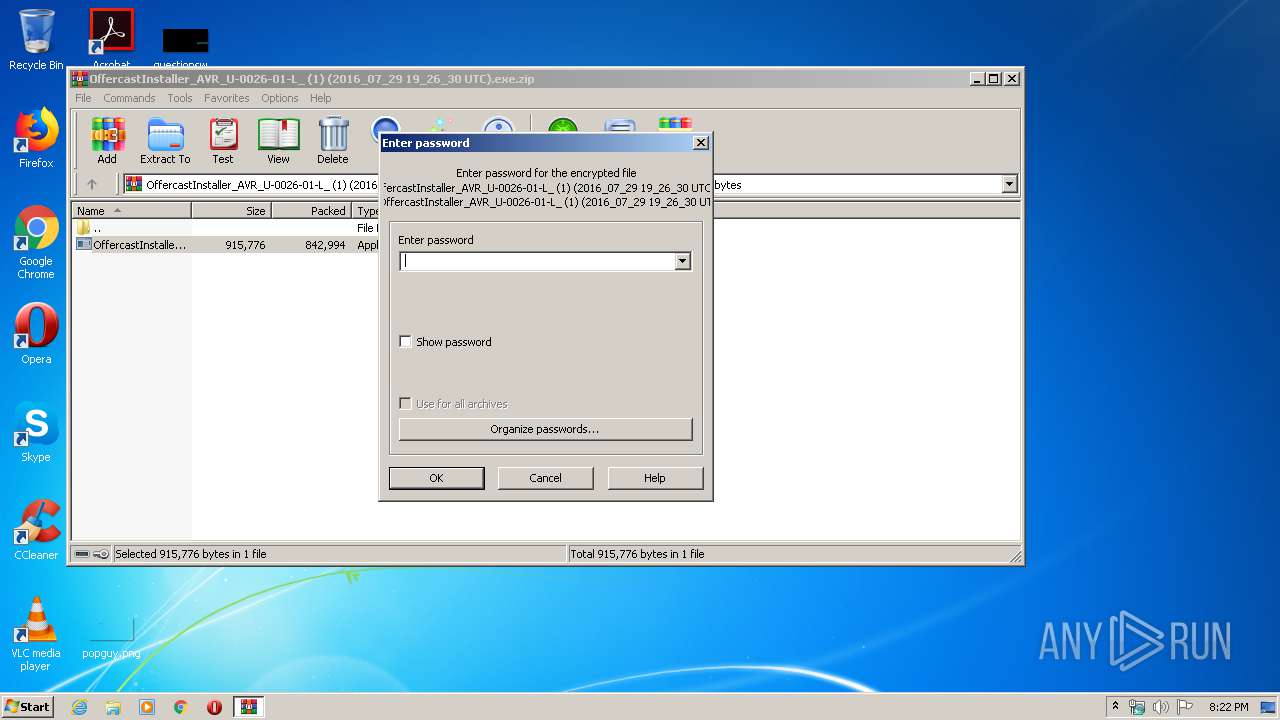This screenshot has width=1280, height=720.
Task: Open the File menu
Action: tap(83, 98)
